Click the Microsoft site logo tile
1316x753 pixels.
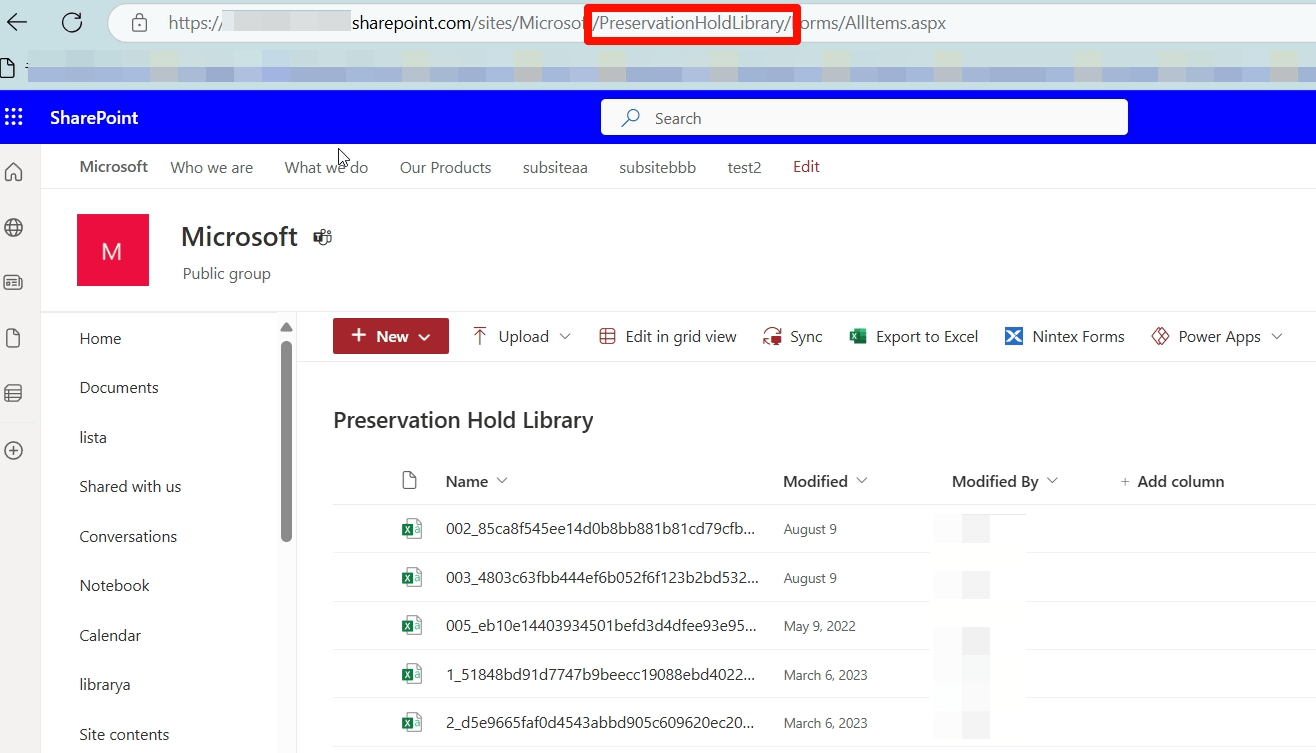pyautogui.click(x=113, y=250)
